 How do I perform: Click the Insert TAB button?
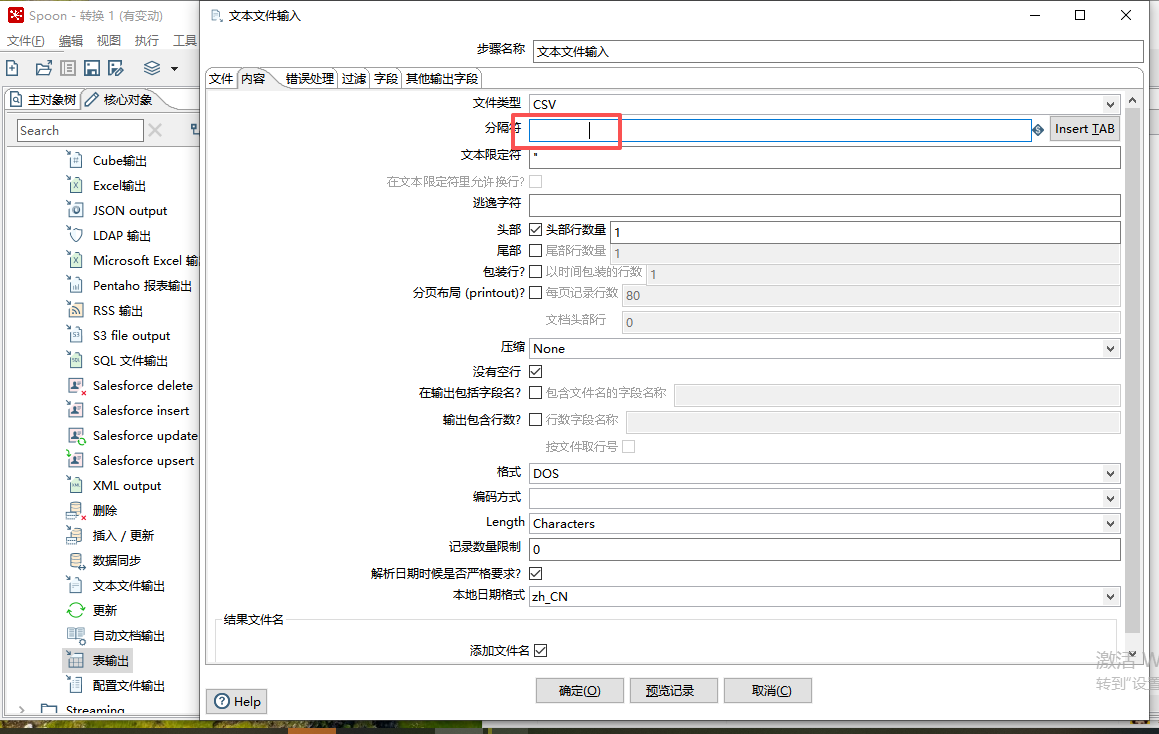[x=1084, y=129]
